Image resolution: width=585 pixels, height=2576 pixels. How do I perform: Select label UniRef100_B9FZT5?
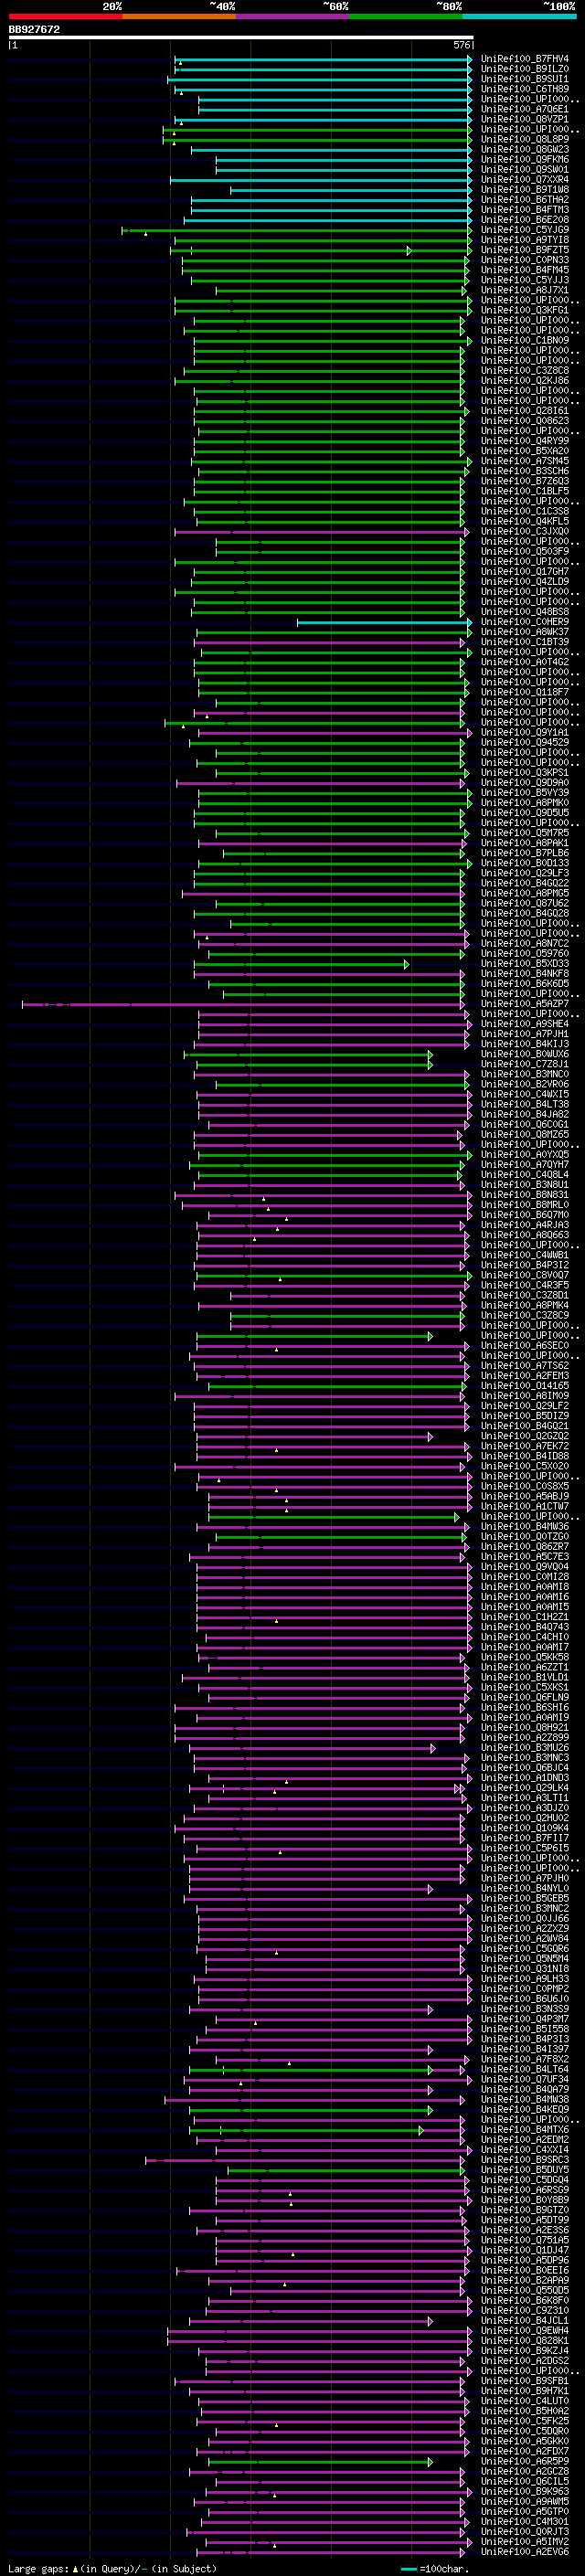(x=525, y=250)
